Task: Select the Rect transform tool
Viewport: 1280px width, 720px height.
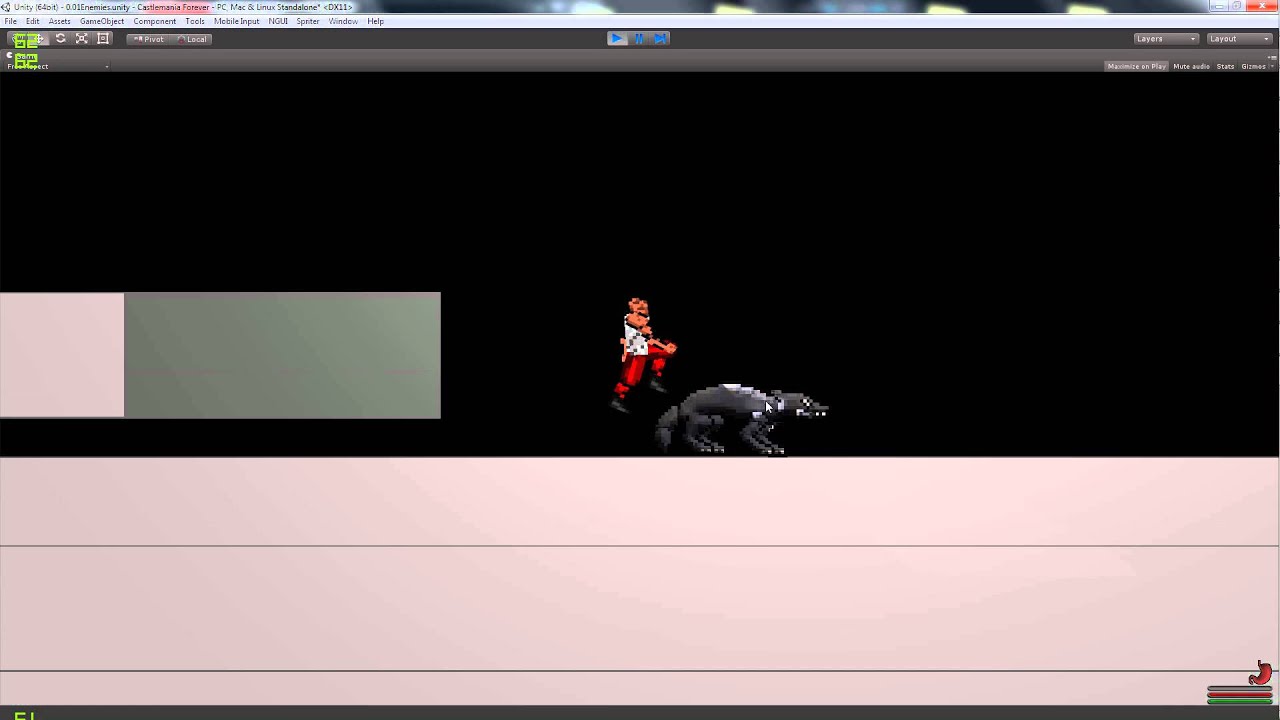Action: click(x=103, y=38)
